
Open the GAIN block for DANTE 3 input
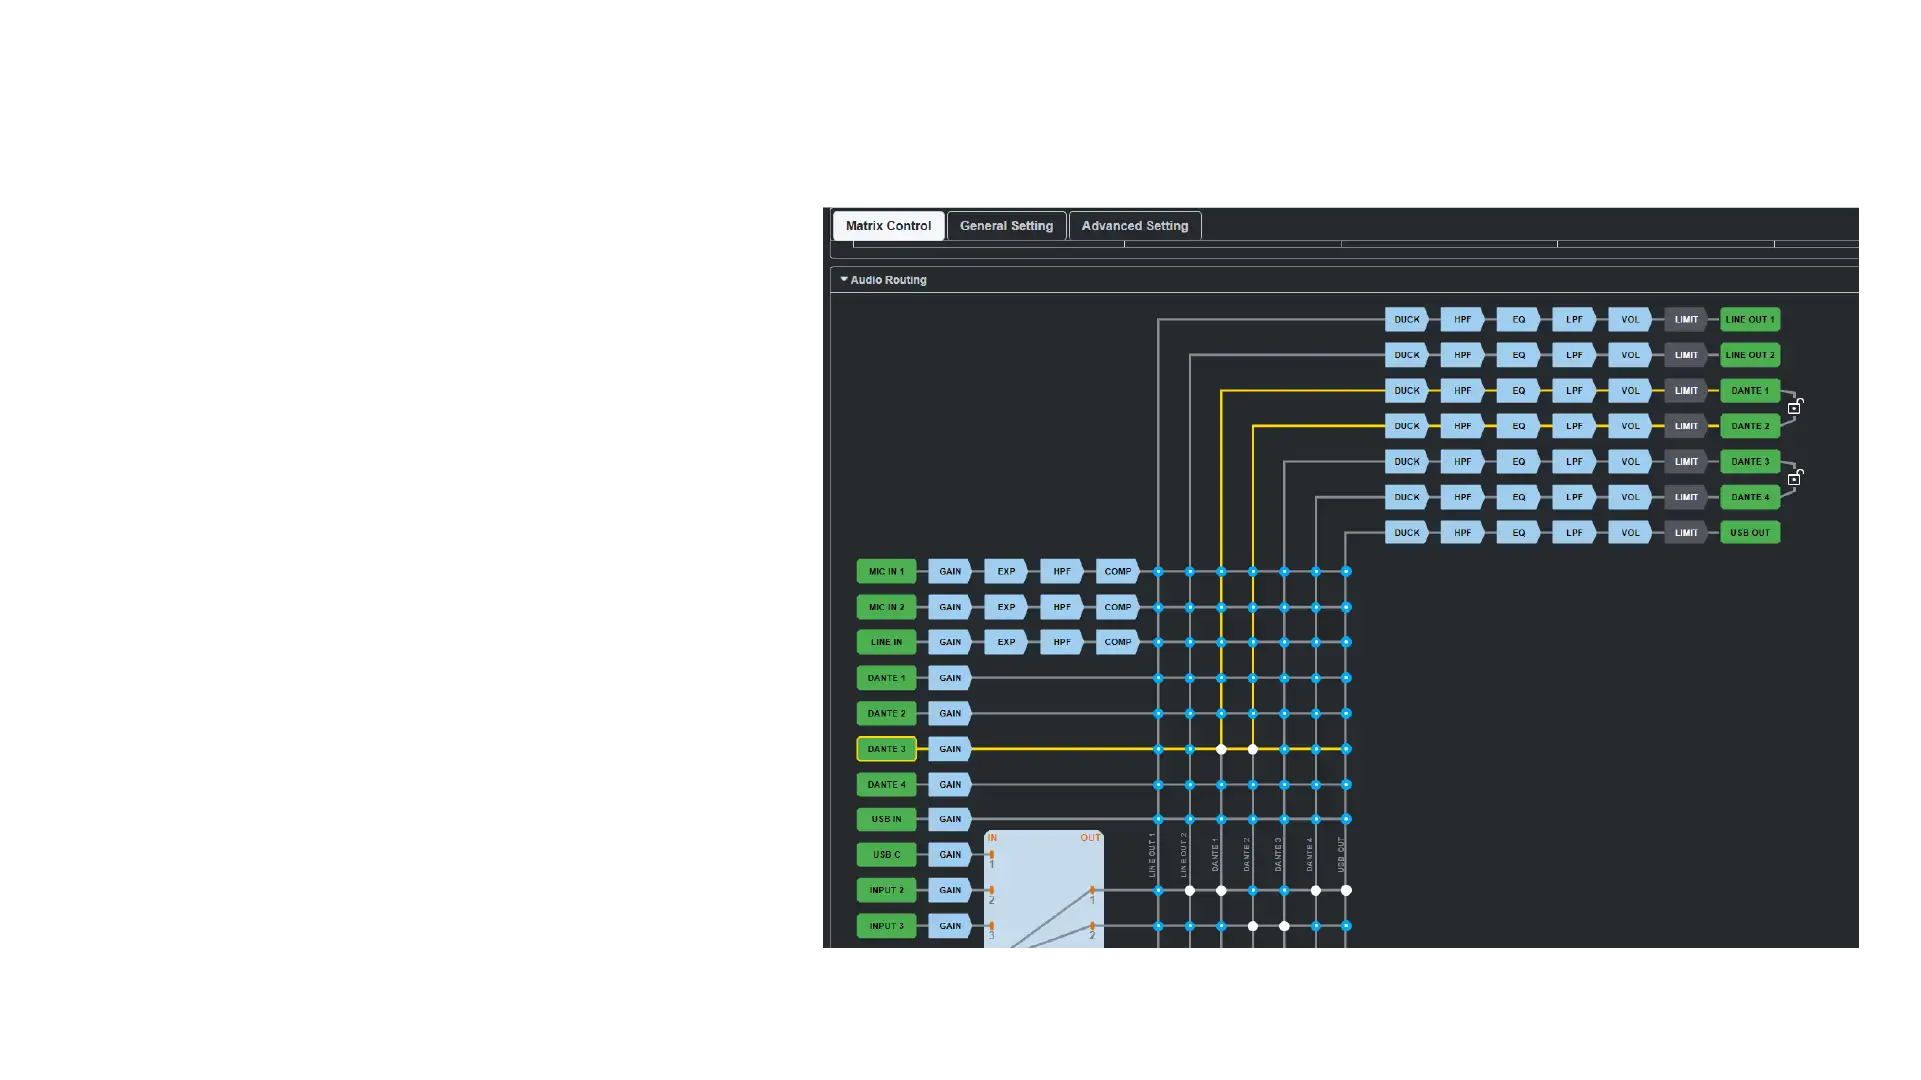(x=950, y=749)
